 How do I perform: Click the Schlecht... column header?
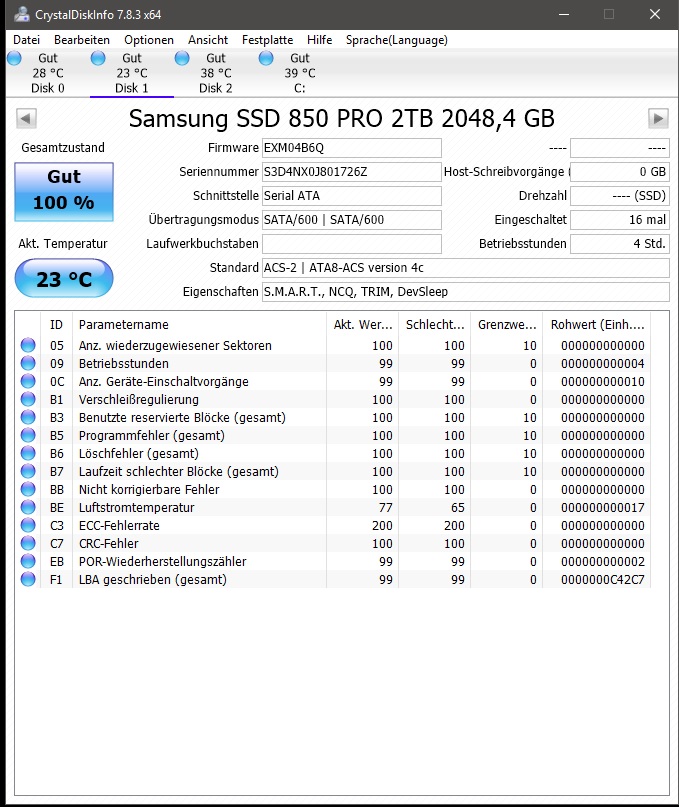[434, 325]
